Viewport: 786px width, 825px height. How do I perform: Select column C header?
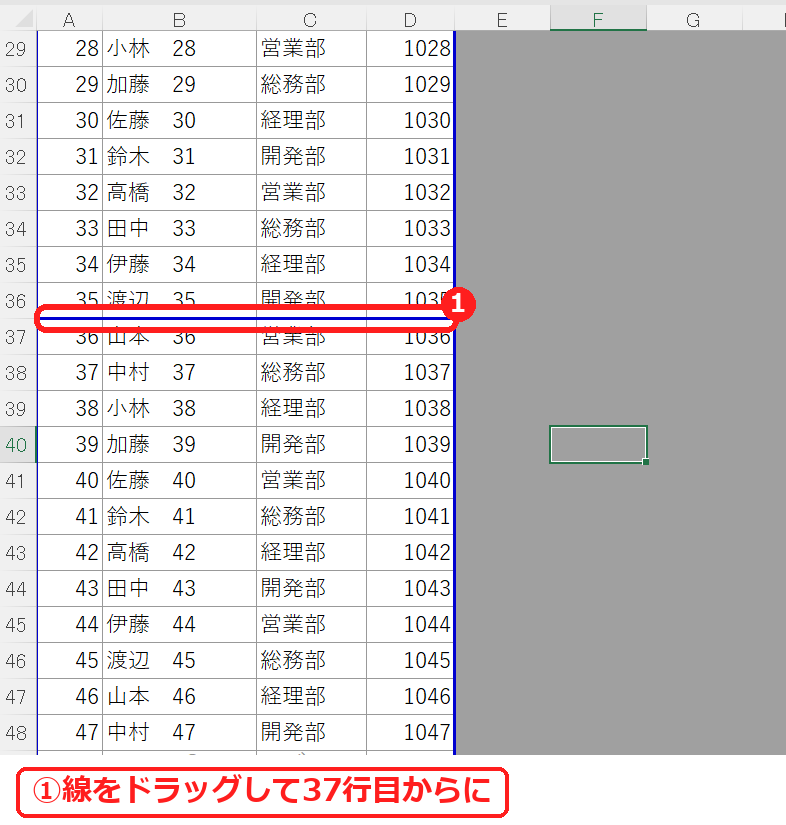pyautogui.click(x=311, y=19)
